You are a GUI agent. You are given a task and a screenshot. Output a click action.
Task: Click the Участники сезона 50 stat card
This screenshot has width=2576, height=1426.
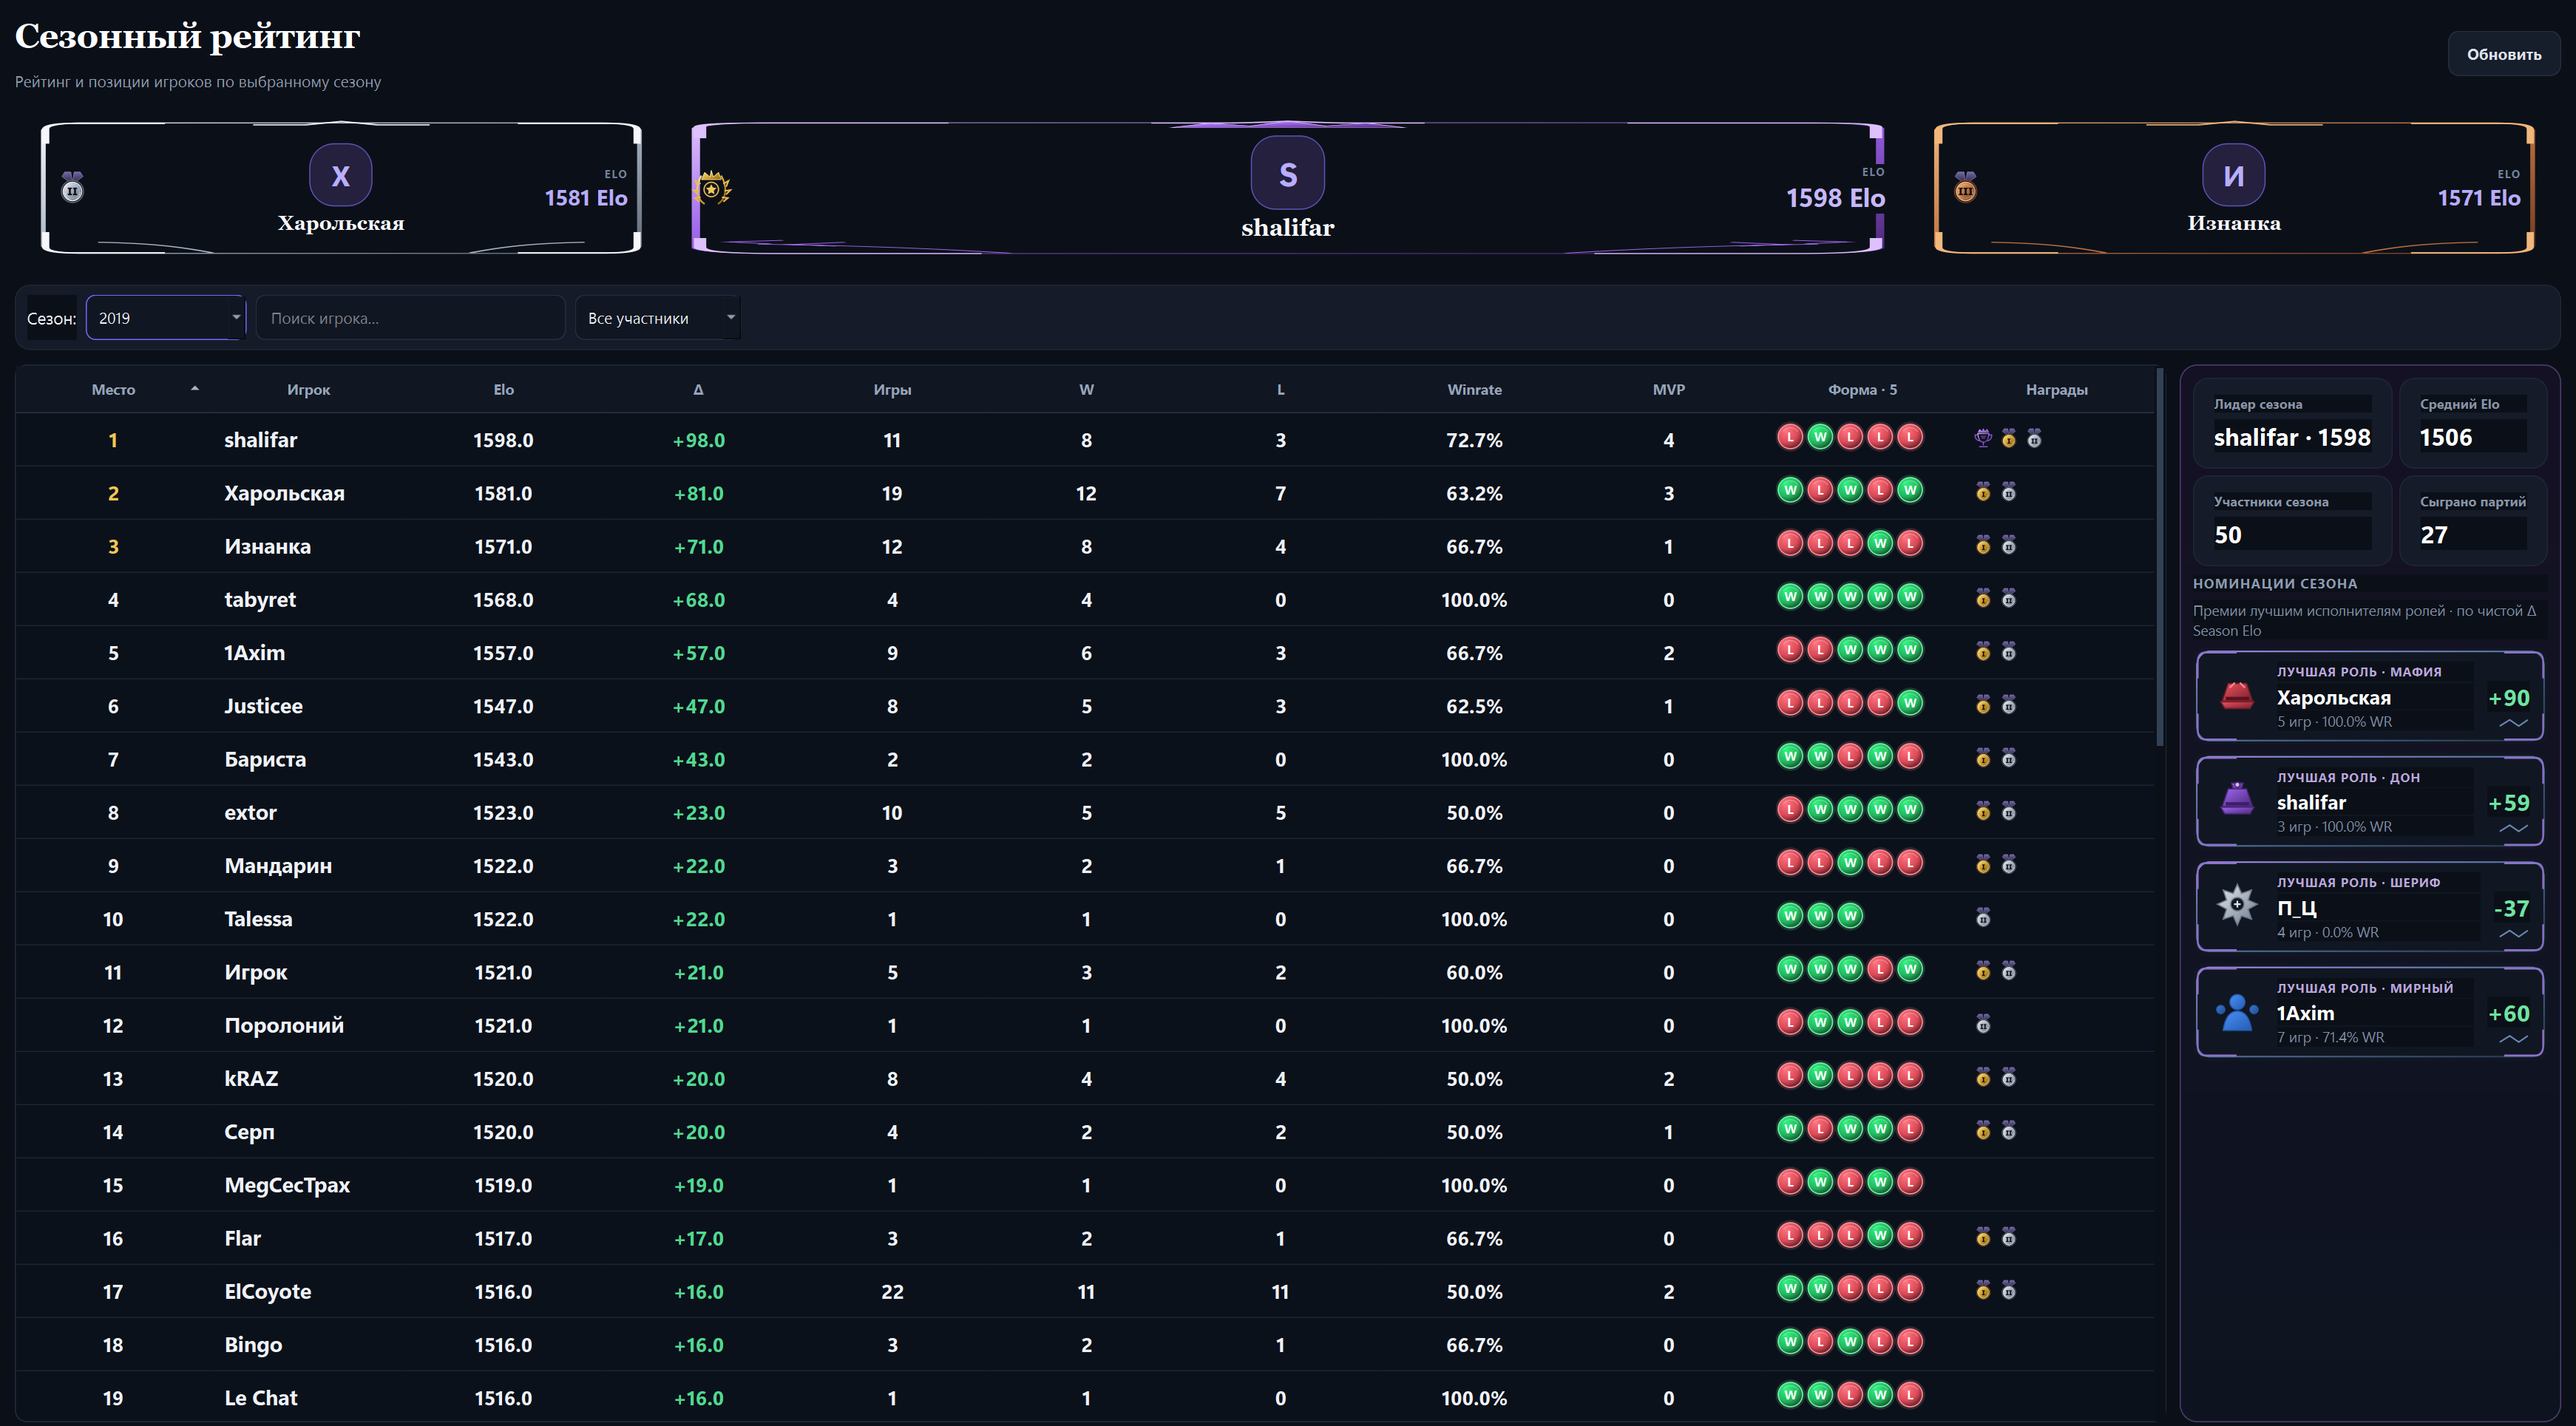pos(2292,520)
